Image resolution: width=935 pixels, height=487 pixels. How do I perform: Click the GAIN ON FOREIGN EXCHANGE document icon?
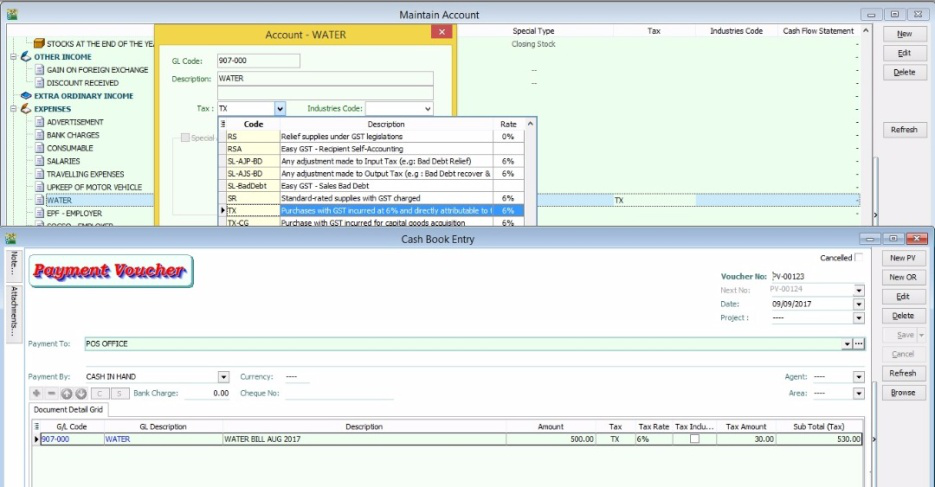click(39, 70)
